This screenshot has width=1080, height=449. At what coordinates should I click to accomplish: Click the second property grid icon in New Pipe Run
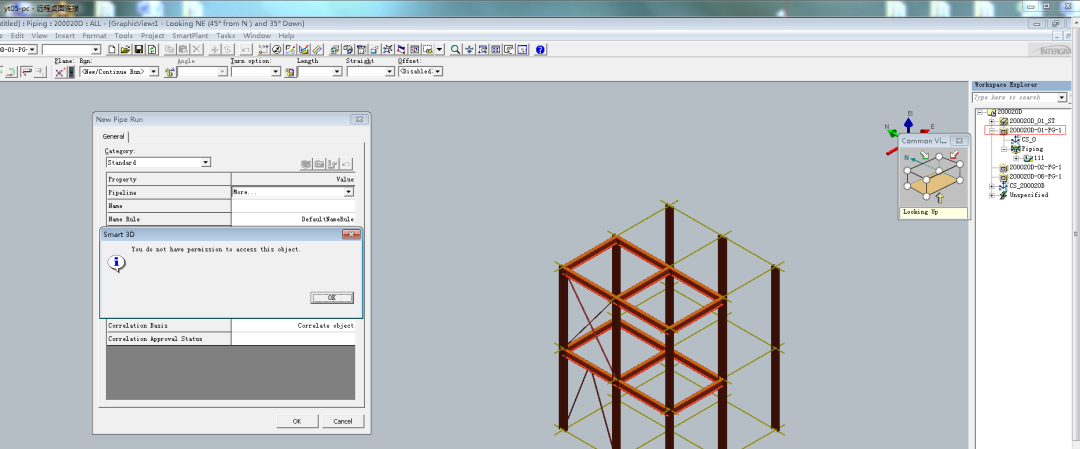click(x=320, y=163)
